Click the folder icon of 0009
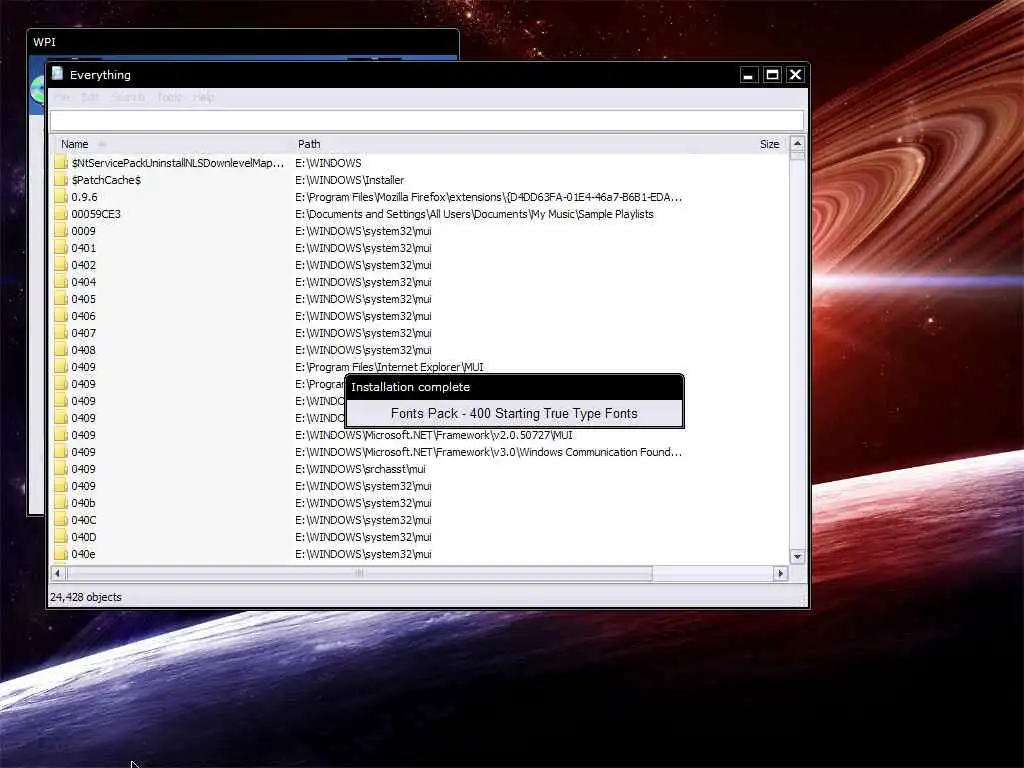The image size is (1024, 768). pyautogui.click(x=61, y=231)
